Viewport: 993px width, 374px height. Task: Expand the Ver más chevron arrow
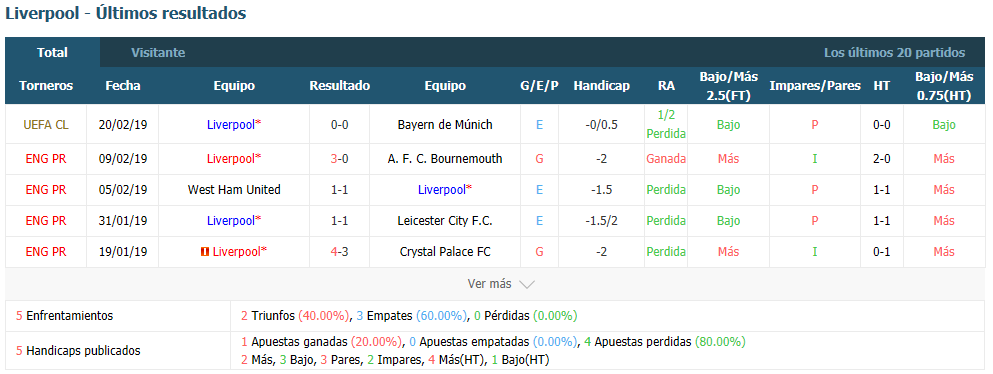pyautogui.click(x=527, y=285)
